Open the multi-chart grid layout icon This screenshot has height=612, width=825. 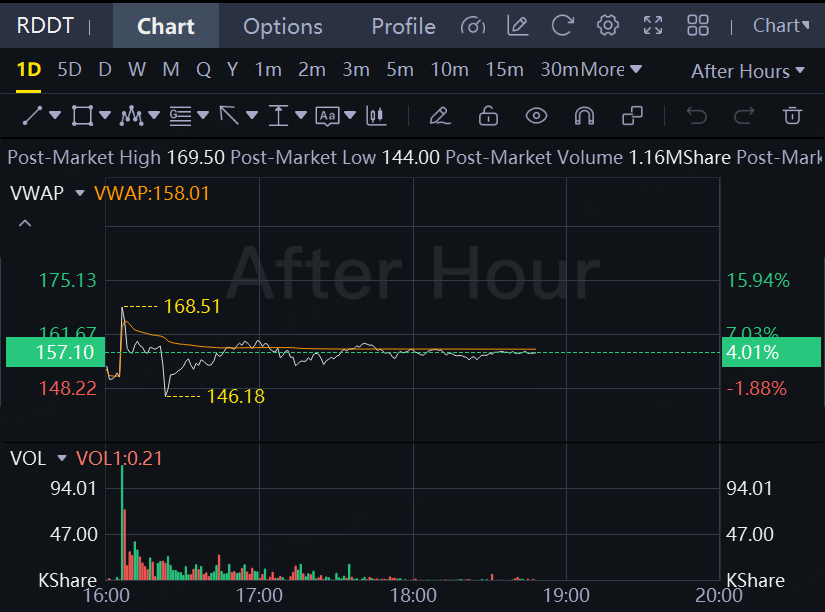[x=698, y=26]
